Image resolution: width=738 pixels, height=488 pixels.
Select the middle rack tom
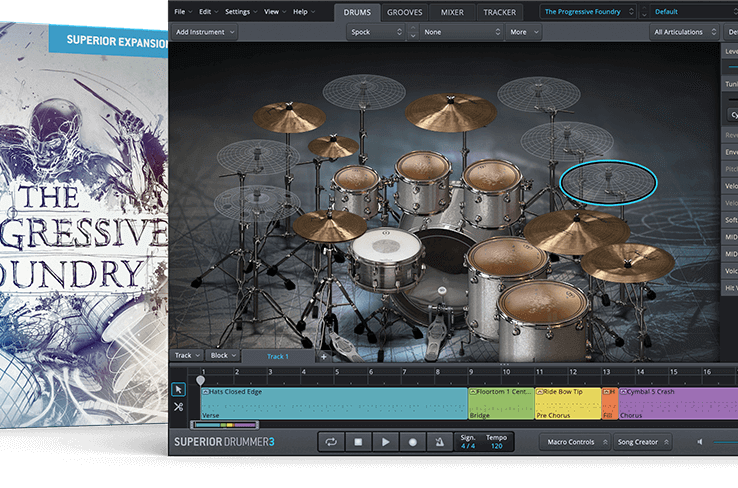(423, 181)
